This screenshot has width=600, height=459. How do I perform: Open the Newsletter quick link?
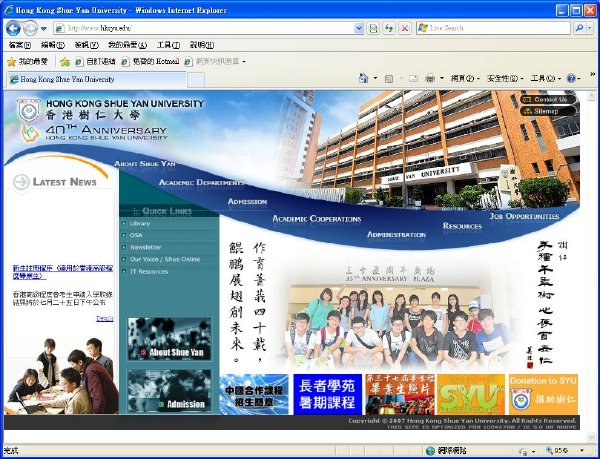tap(145, 247)
